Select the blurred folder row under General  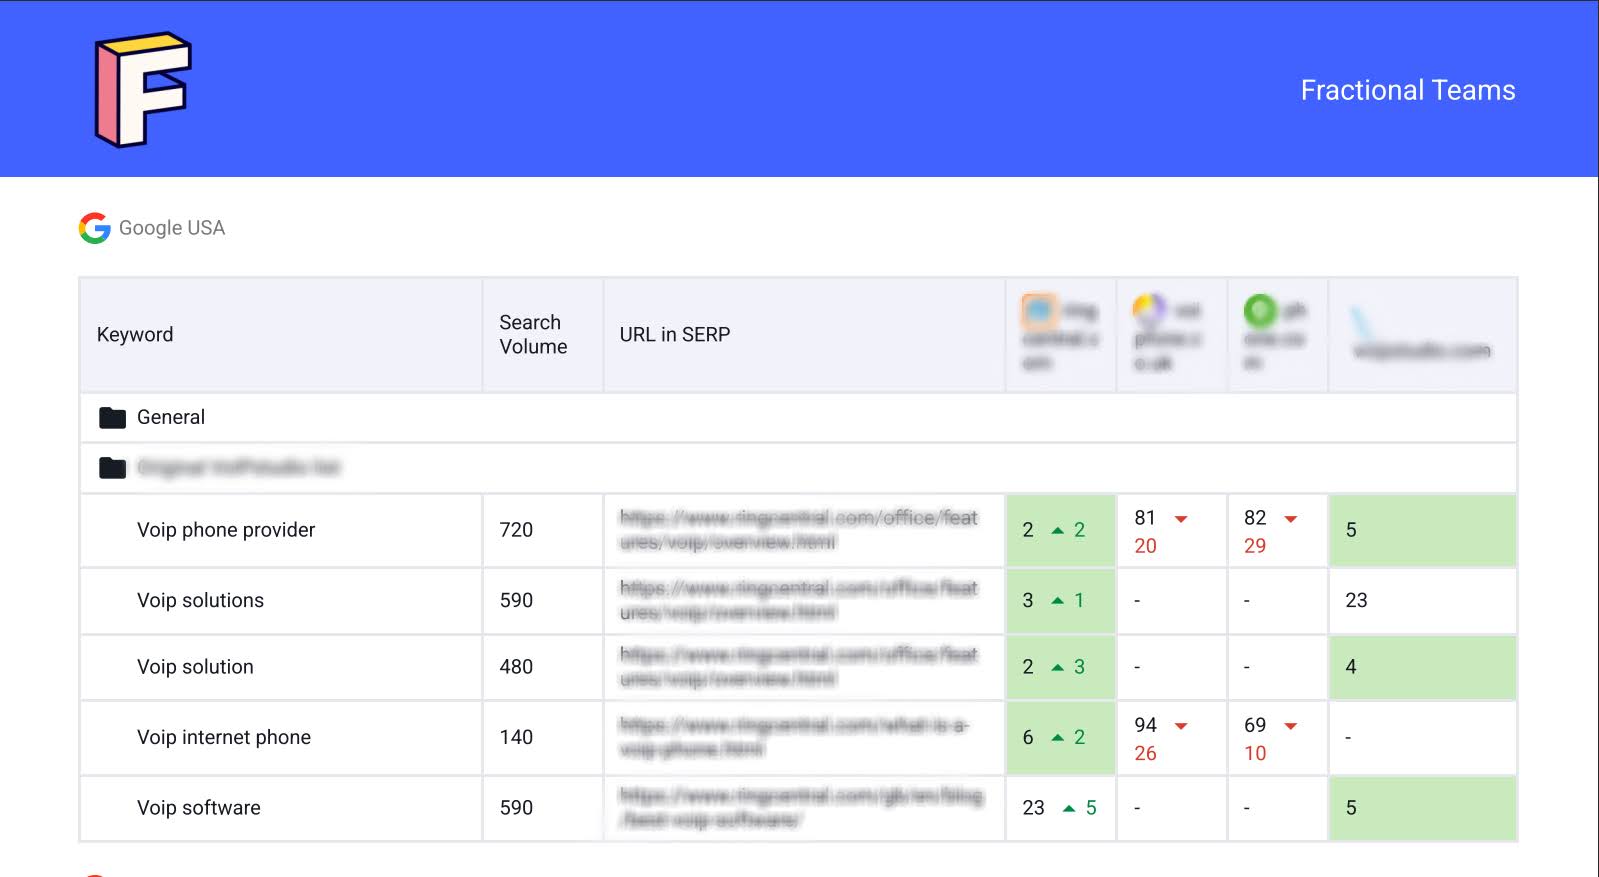coord(798,467)
